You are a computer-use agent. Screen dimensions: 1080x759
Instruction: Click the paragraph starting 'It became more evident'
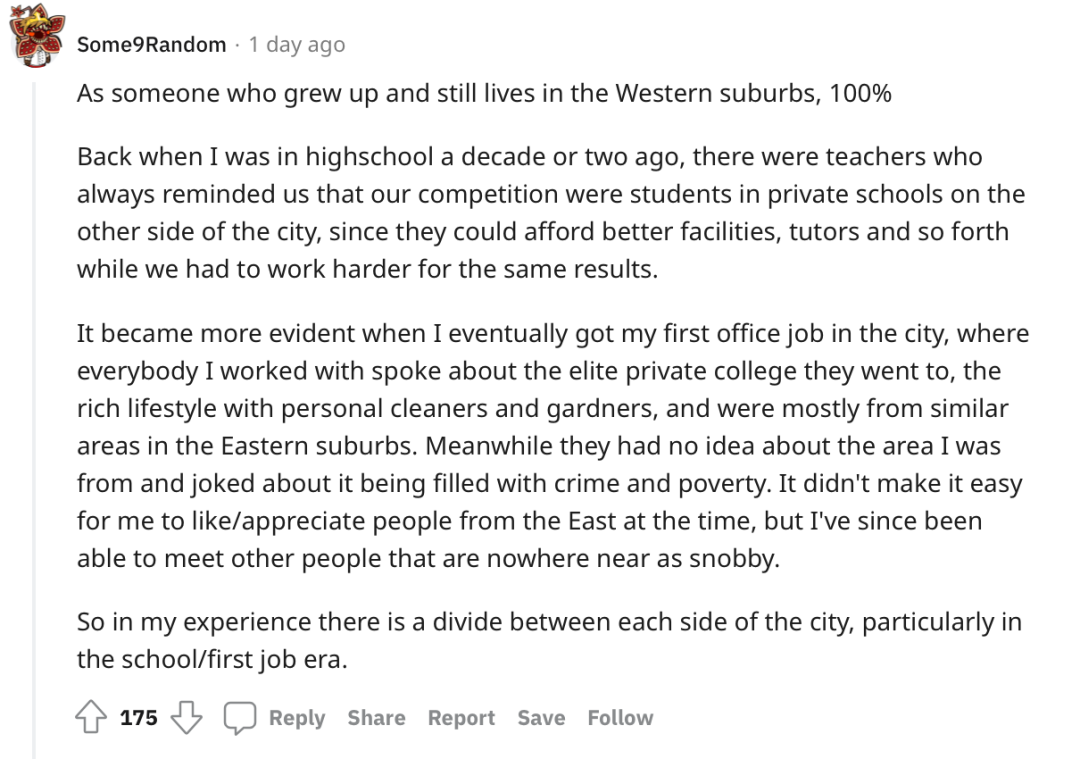[x=553, y=446]
